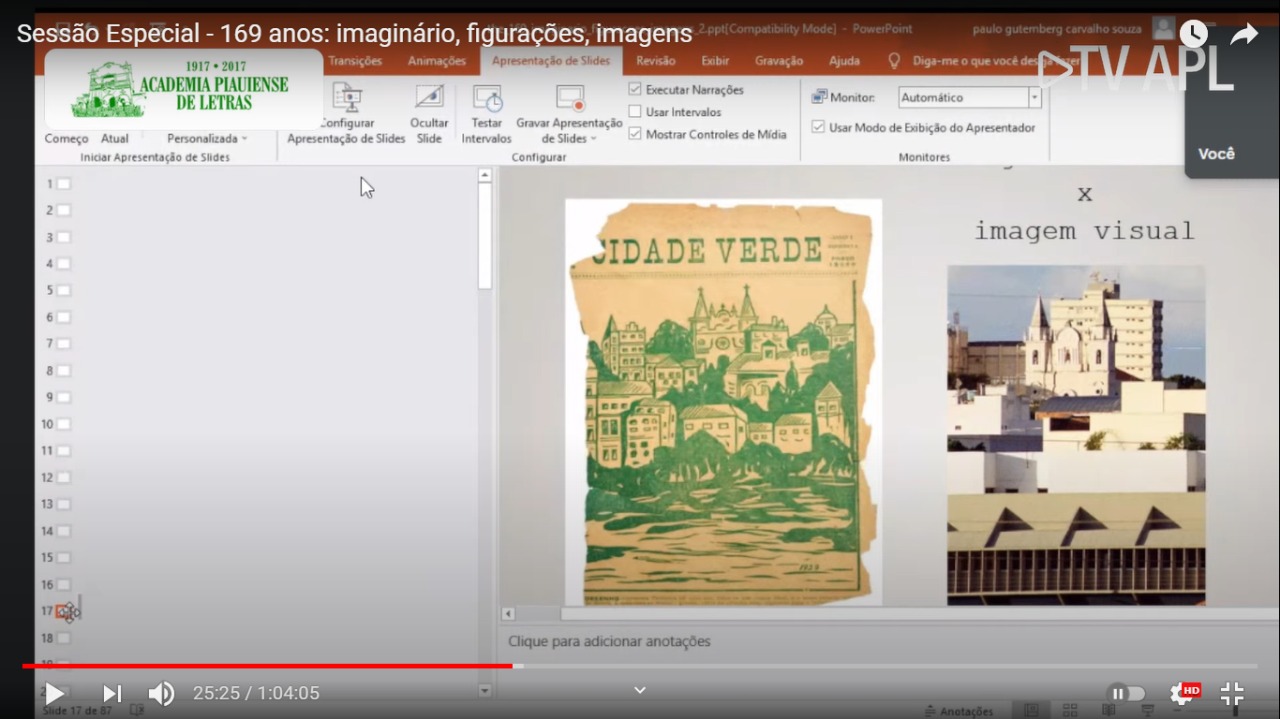This screenshot has height=719, width=1280.
Task: Click the Share arrow icon
Action: (1244, 34)
